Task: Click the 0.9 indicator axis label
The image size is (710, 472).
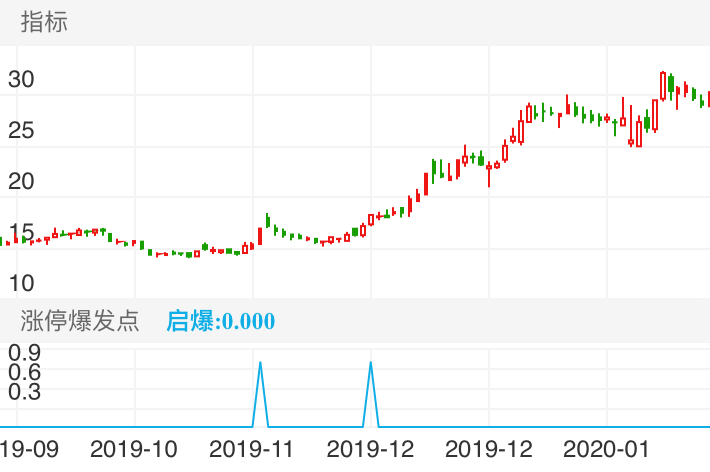Action: click(x=24, y=352)
